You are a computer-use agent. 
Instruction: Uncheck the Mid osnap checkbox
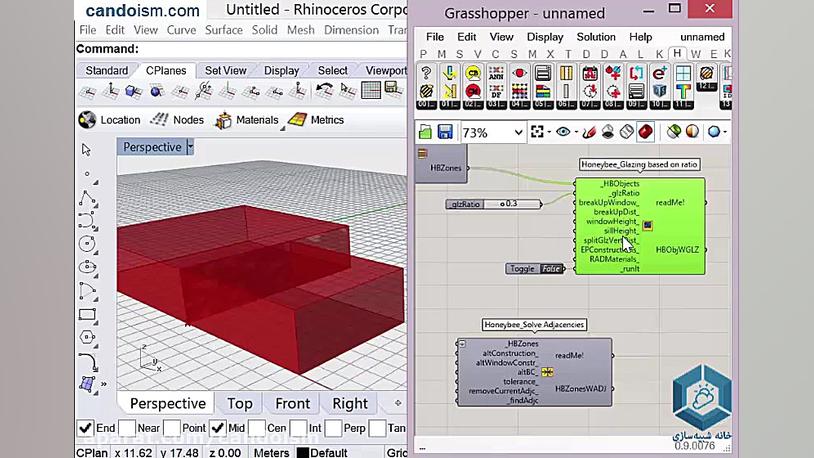(217, 428)
